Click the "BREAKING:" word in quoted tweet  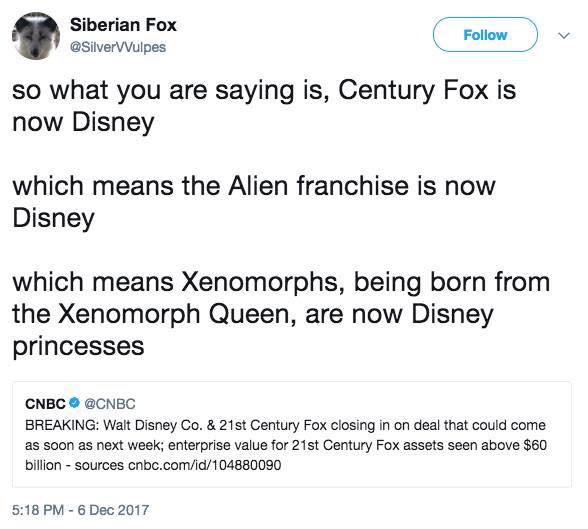coord(62,425)
